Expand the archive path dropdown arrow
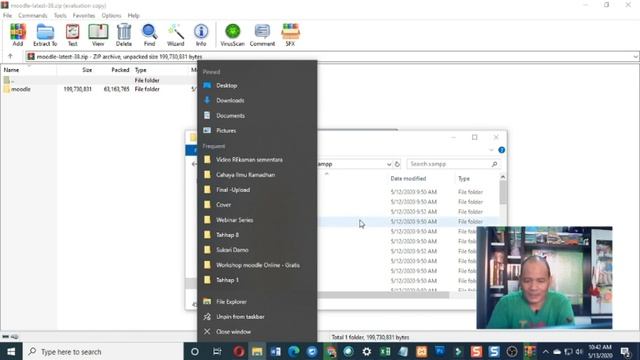The image size is (640, 360). [636, 57]
